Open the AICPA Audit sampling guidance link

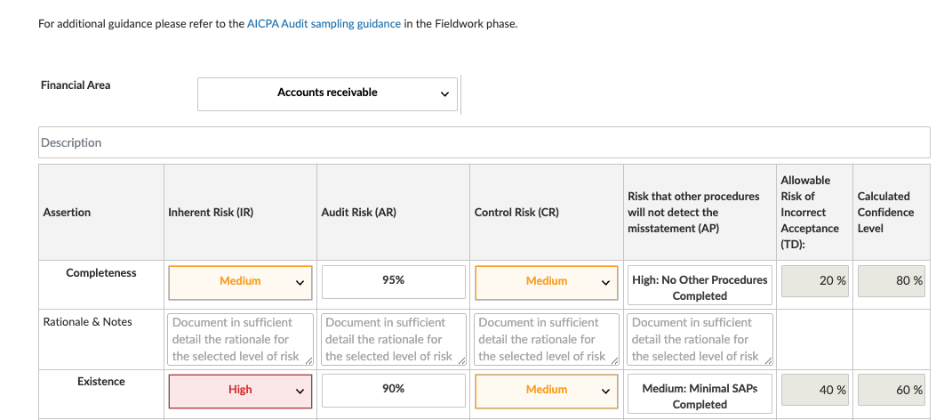pos(324,24)
